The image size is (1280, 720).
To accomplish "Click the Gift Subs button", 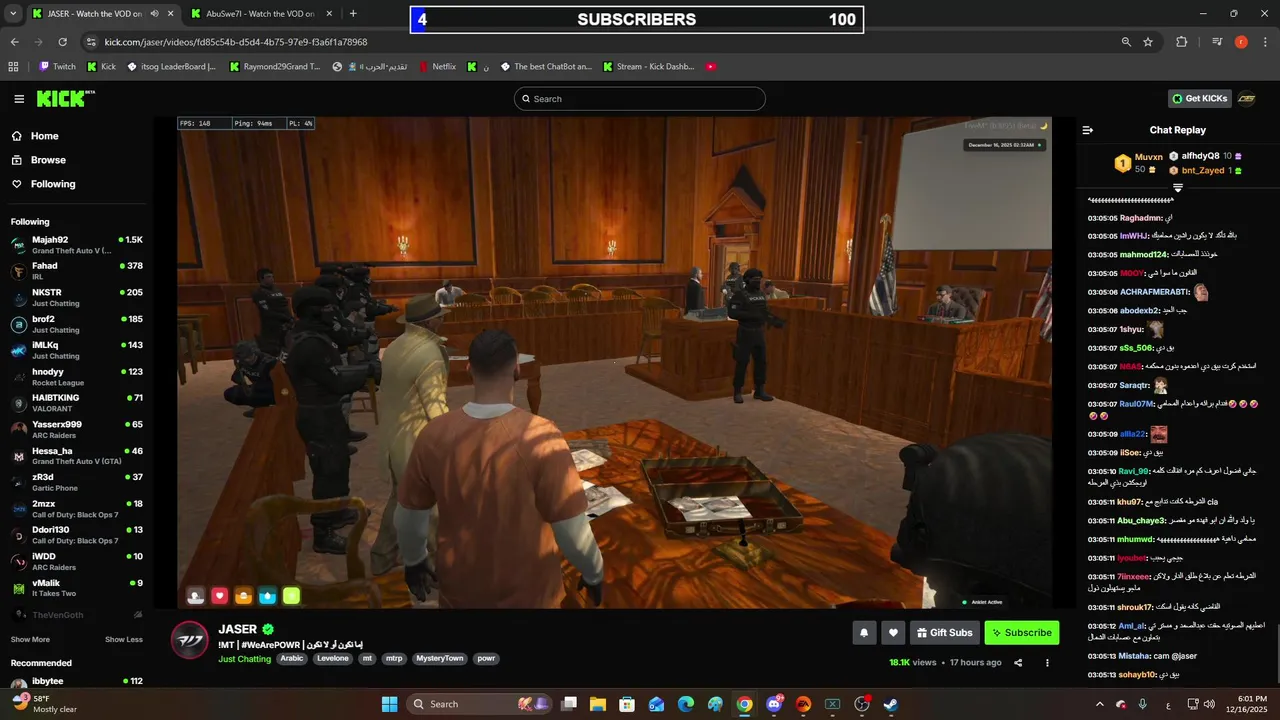I will pyautogui.click(x=944, y=632).
